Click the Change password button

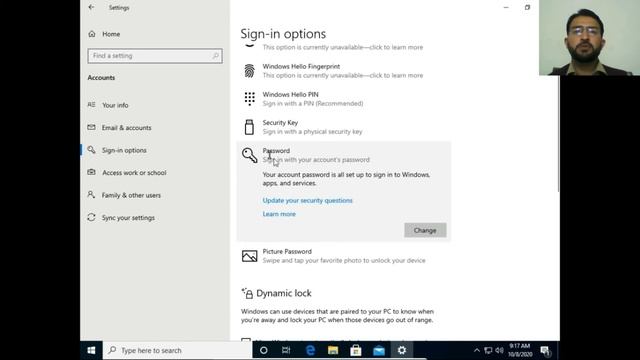(425, 230)
